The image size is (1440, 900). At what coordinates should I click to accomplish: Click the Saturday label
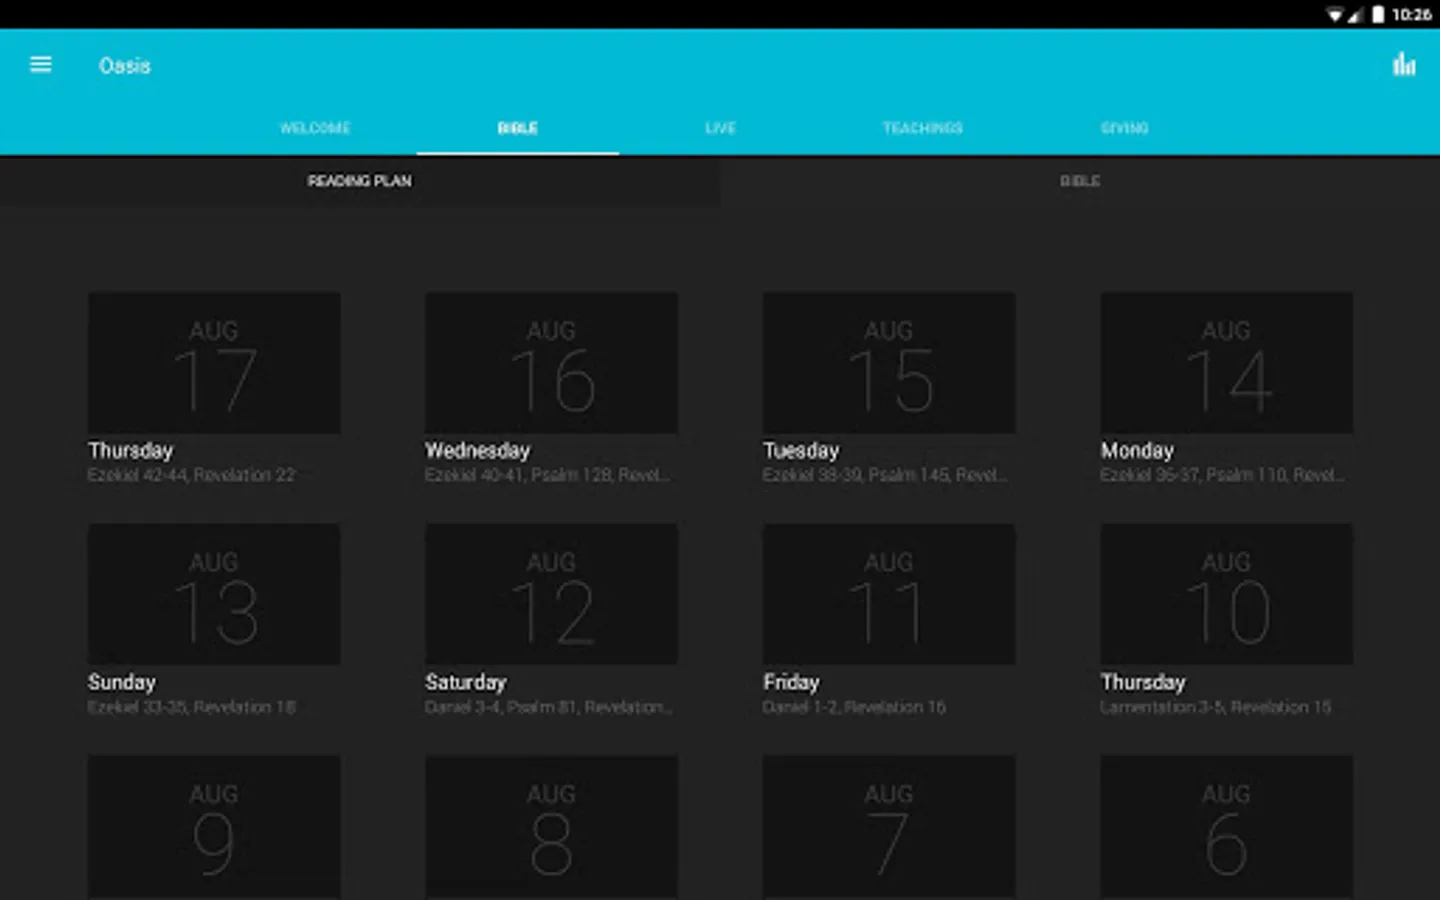coord(465,683)
